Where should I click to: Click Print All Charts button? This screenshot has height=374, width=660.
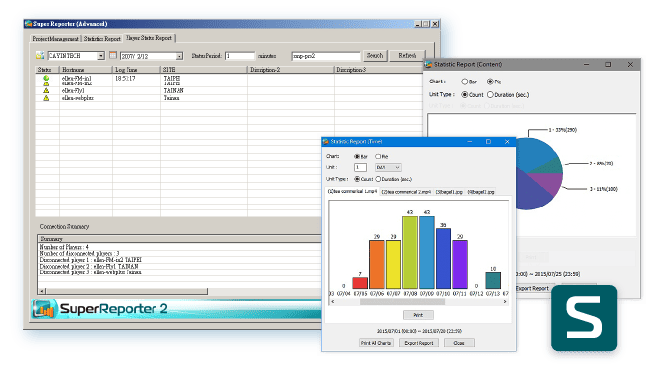pyautogui.click(x=376, y=343)
